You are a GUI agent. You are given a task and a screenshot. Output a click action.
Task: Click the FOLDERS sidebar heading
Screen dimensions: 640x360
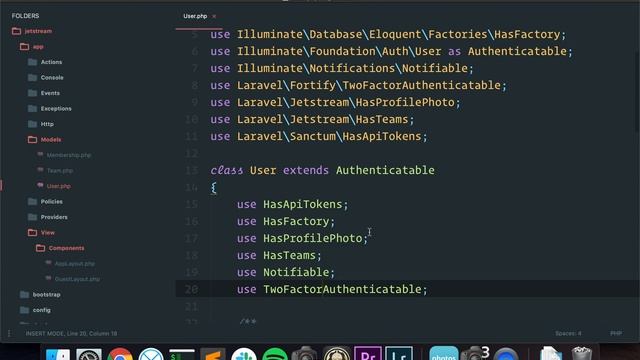click(x=25, y=16)
